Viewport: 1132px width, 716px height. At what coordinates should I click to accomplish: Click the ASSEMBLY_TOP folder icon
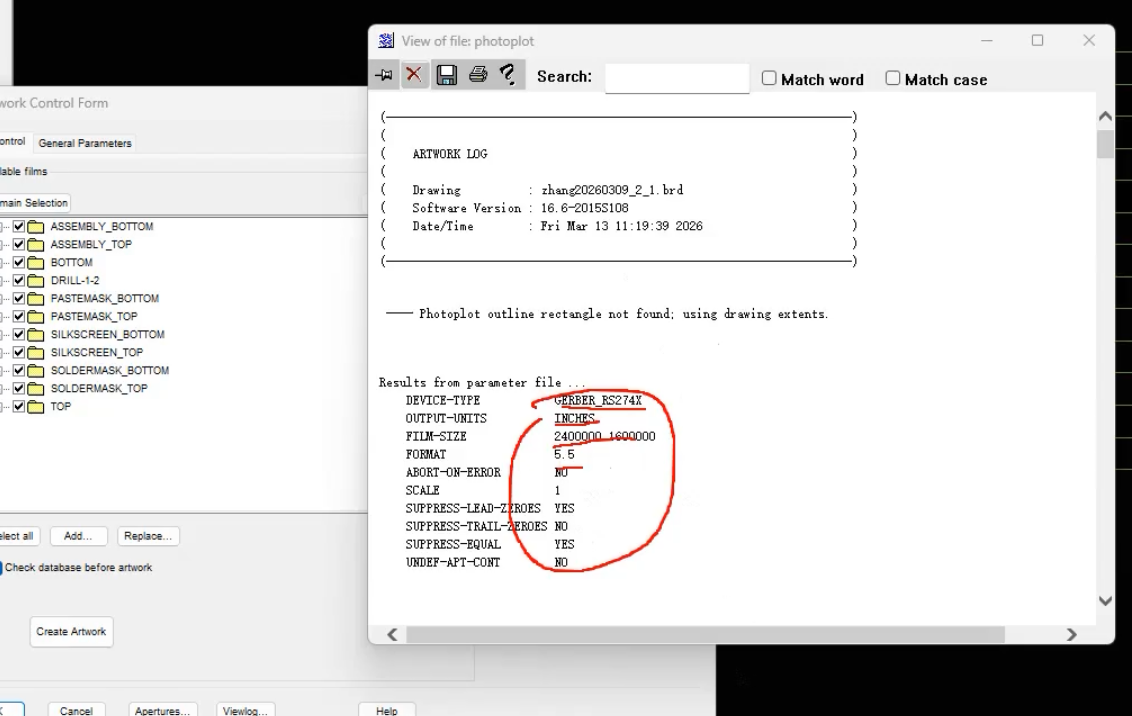tap(35, 245)
